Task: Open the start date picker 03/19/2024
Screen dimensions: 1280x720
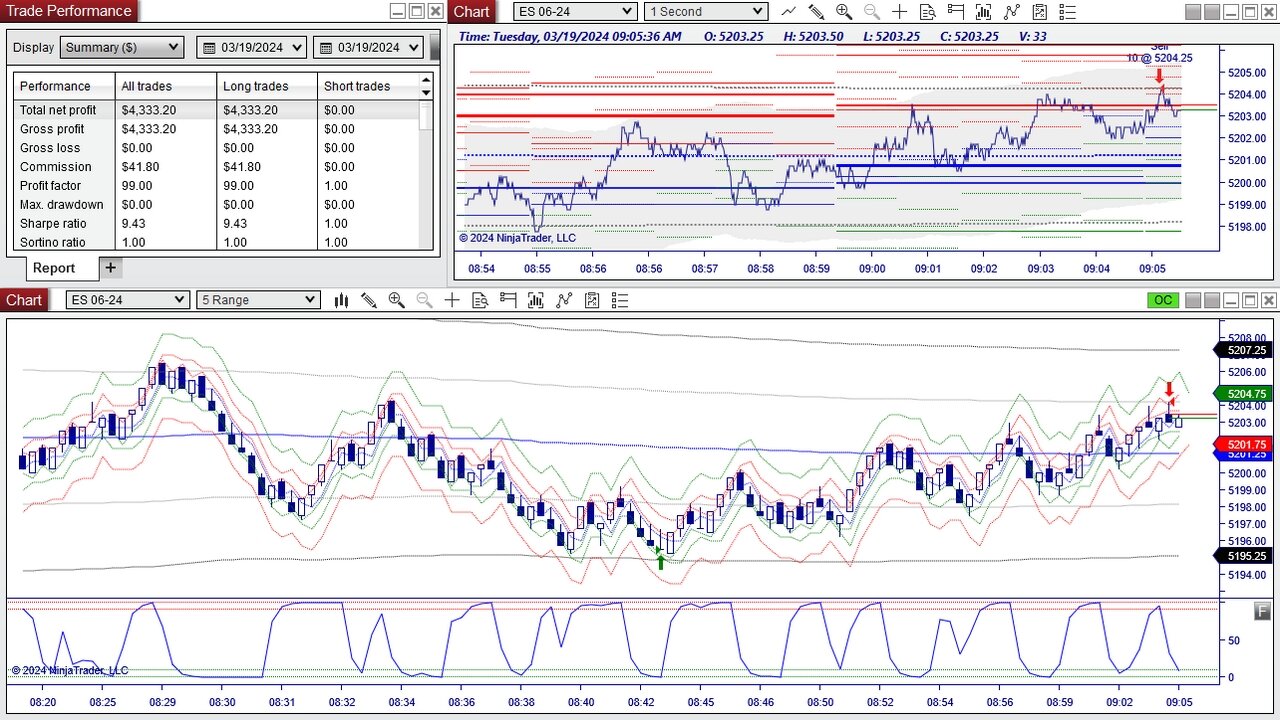Action: point(252,47)
